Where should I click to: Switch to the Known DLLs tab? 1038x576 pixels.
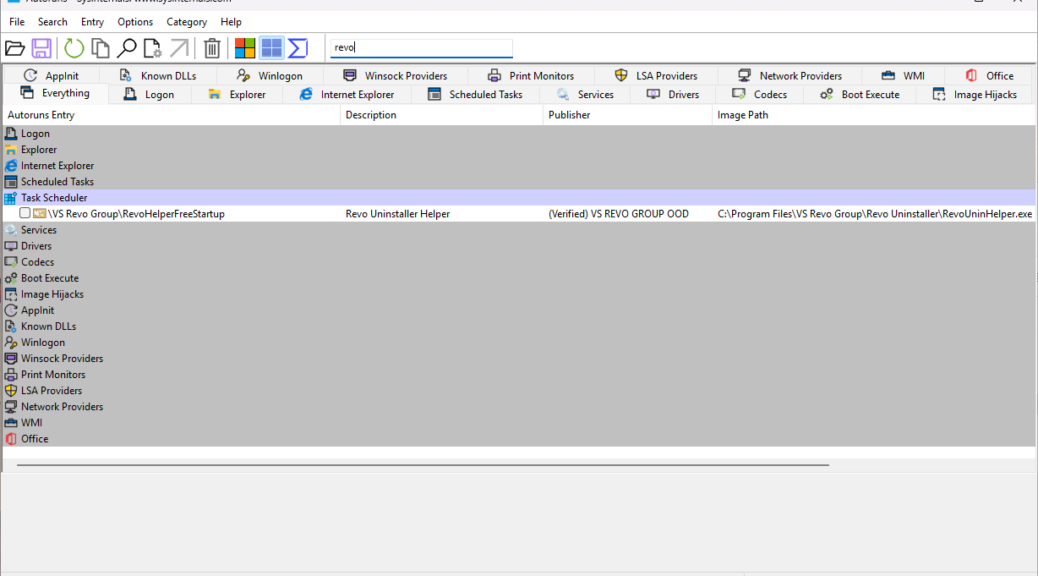[158, 75]
